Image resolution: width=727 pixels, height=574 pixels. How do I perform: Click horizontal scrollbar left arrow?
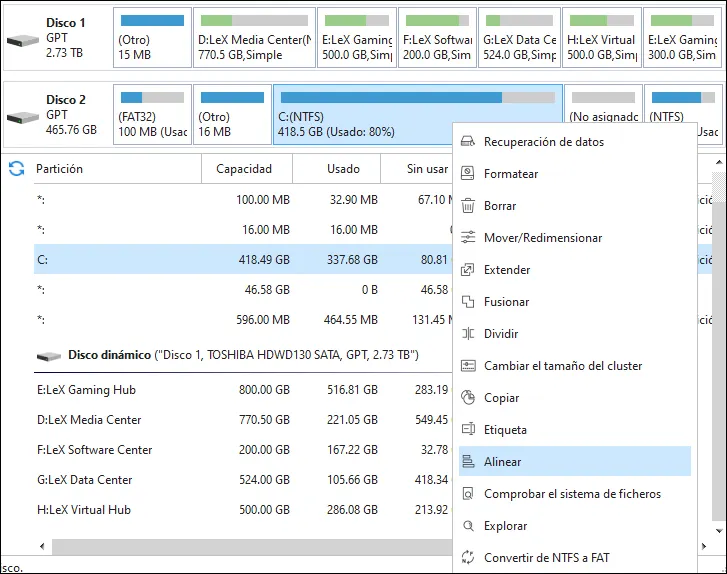[x=42, y=546]
